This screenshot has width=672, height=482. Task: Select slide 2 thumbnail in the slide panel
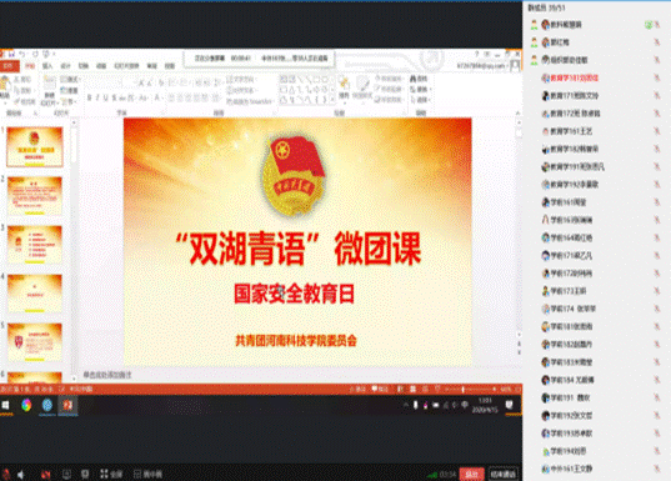(35, 196)
